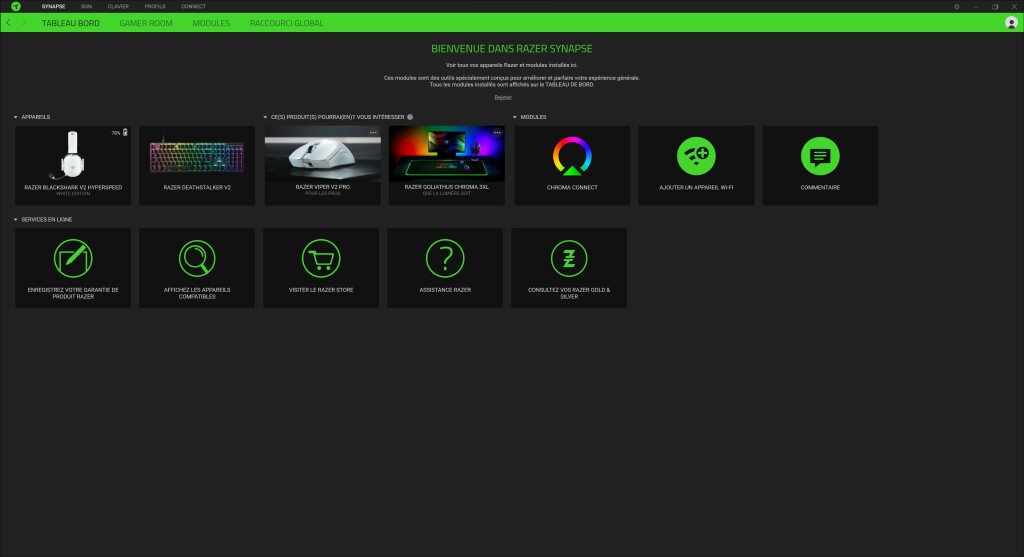Open Razer Viper V2 Pro product suggestion
This screenshot has width=1024, height=557.
pyautogui.click(x=323, y=166)
